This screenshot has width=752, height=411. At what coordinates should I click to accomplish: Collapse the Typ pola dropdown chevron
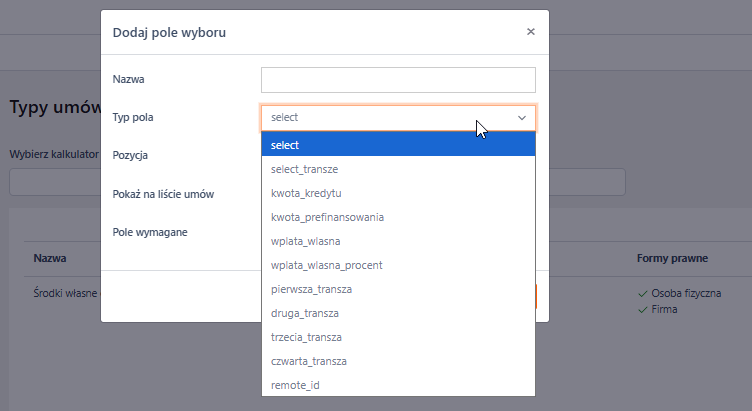click(x=522, y=118)
